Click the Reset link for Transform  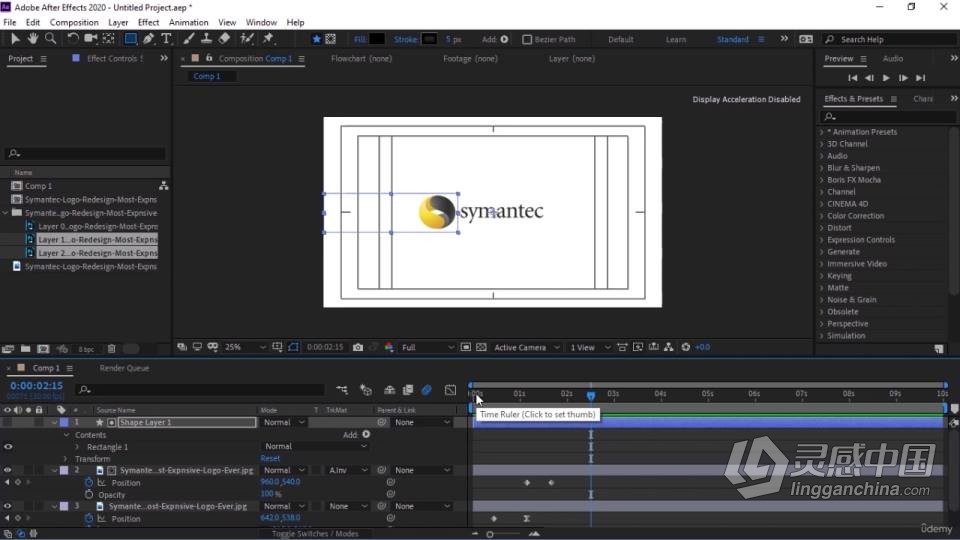[270, 459]
